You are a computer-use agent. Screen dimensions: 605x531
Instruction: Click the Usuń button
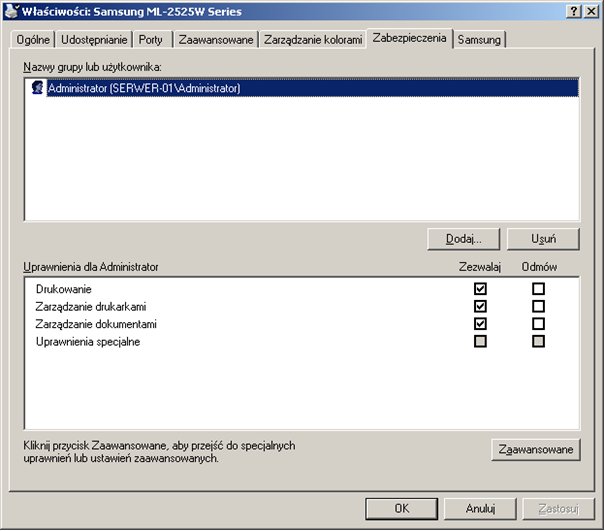543,239
